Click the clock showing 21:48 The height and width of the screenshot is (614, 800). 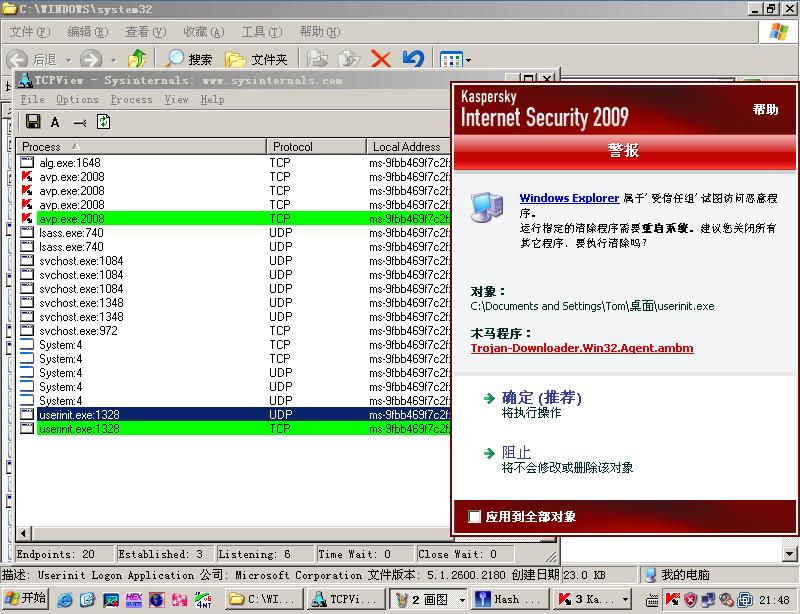tap(774, 600)
